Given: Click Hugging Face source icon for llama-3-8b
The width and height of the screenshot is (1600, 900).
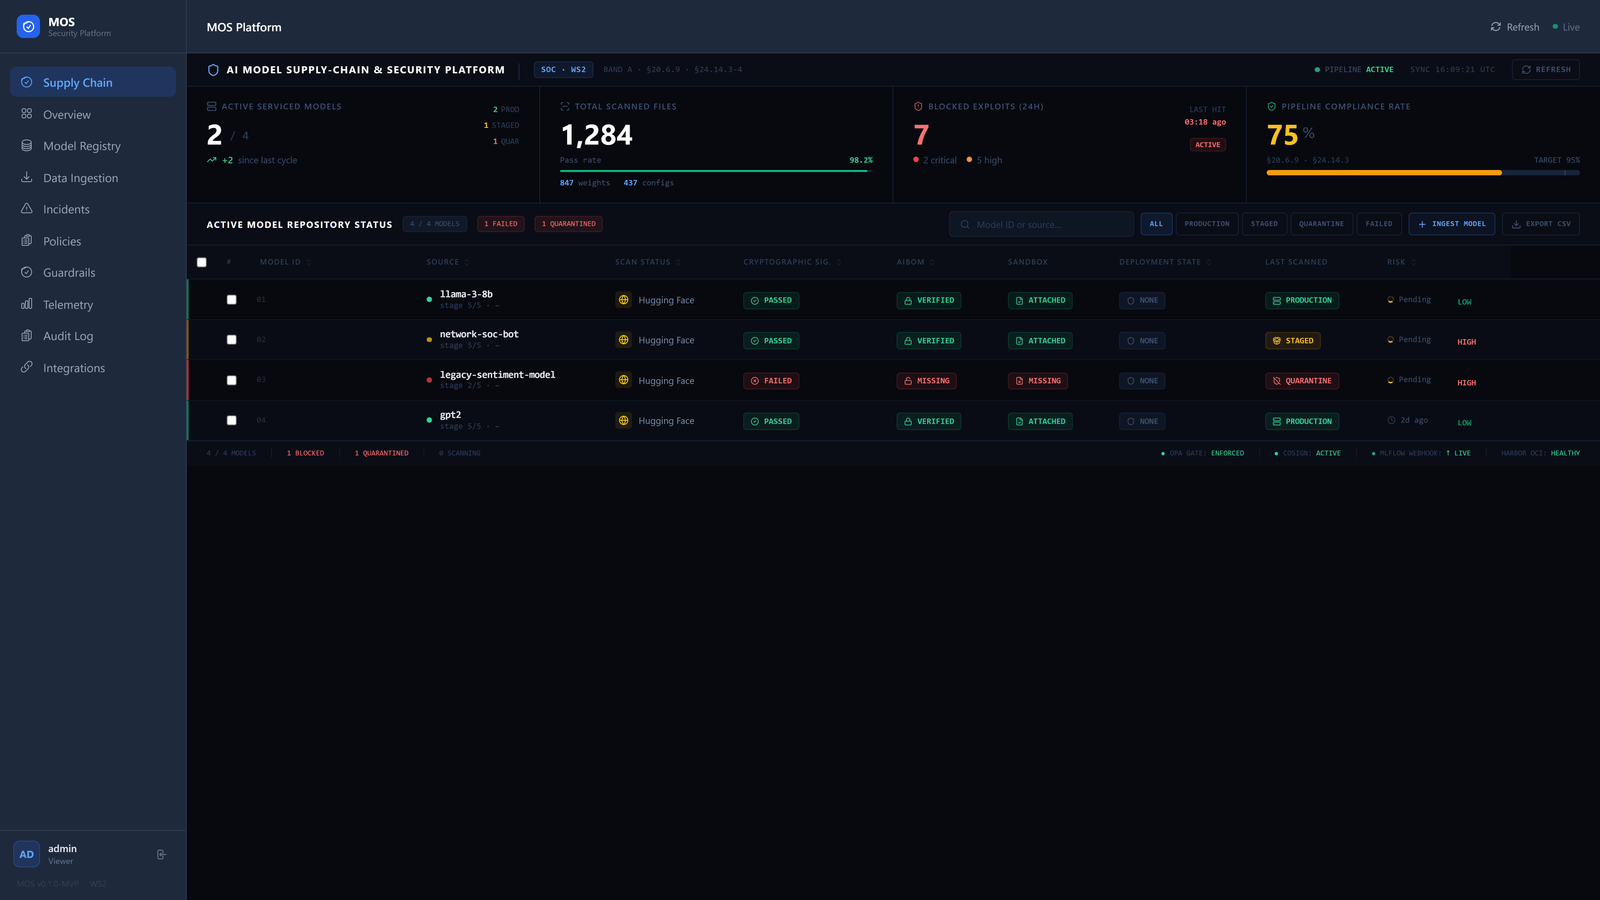Looking at the screenshot, I should 624,300.
